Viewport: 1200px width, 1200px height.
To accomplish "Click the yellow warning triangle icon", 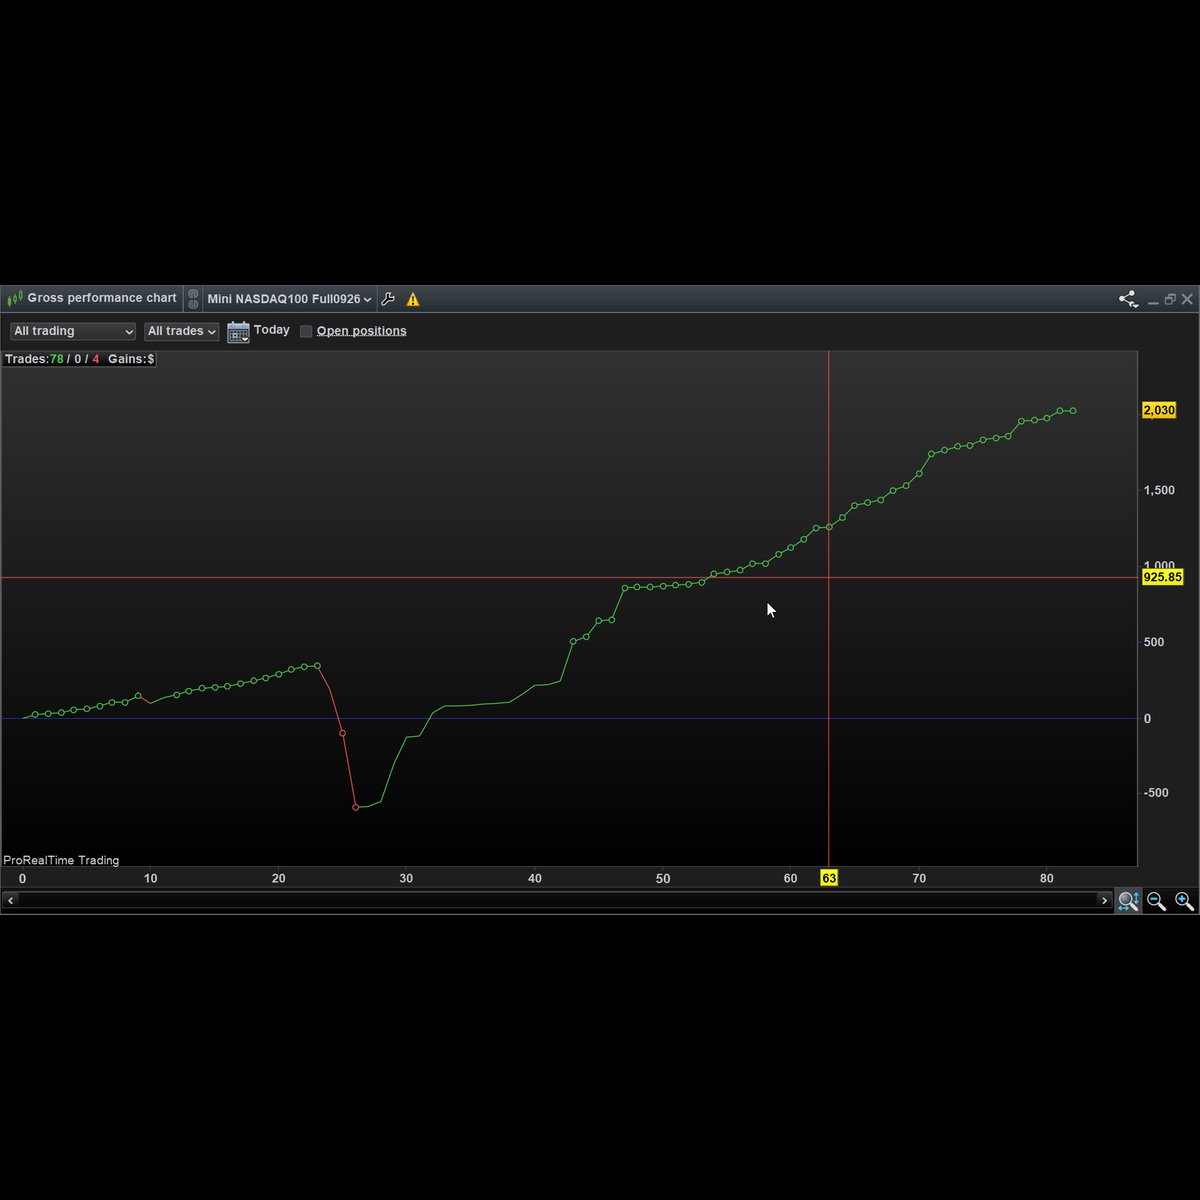I will pos(413,299).
